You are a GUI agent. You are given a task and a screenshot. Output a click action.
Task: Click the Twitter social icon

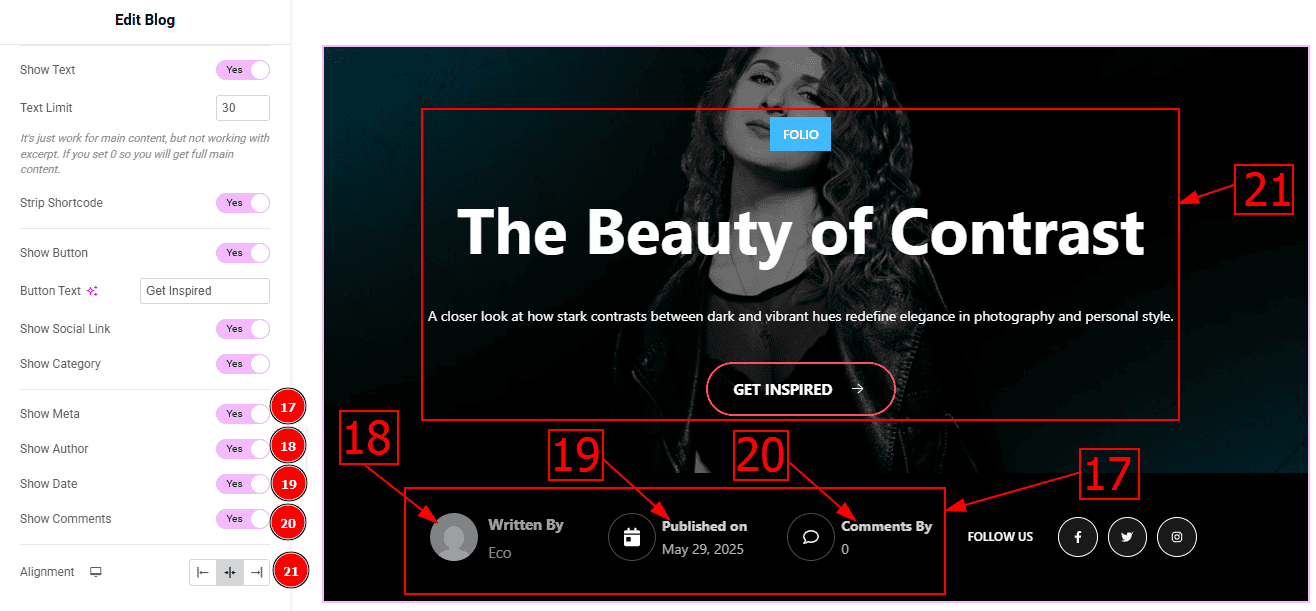coord(1127,537)
